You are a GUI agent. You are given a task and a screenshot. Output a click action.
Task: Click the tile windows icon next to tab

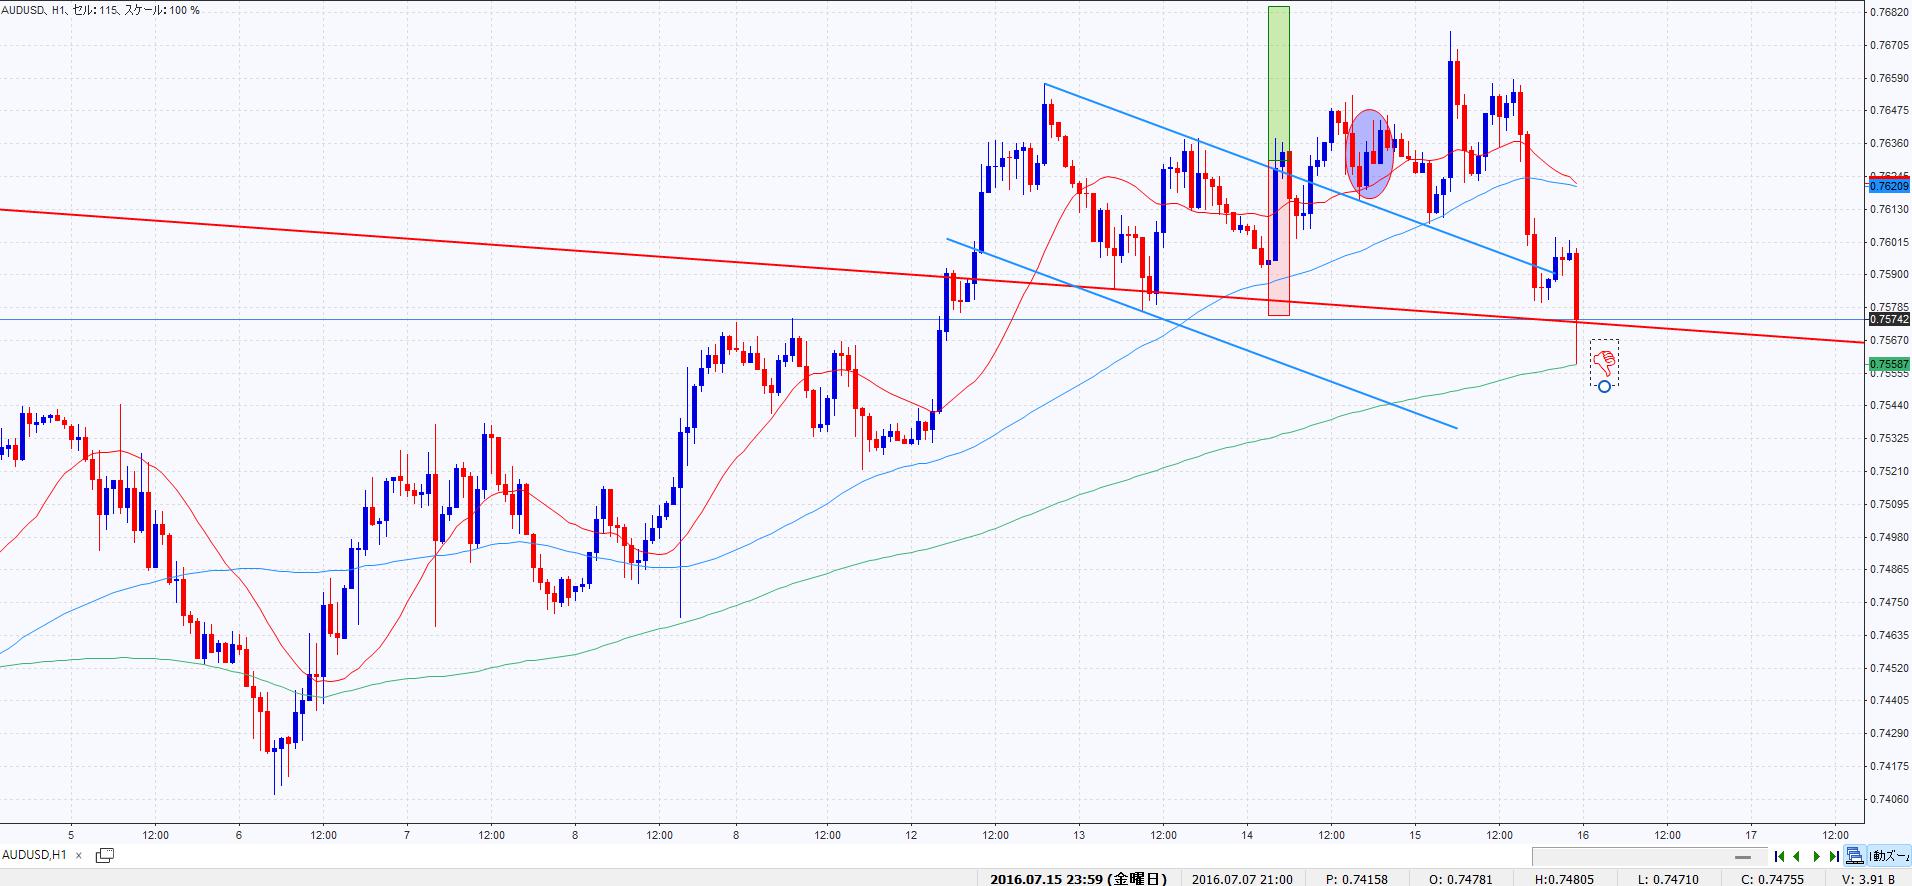pos(105,855)
